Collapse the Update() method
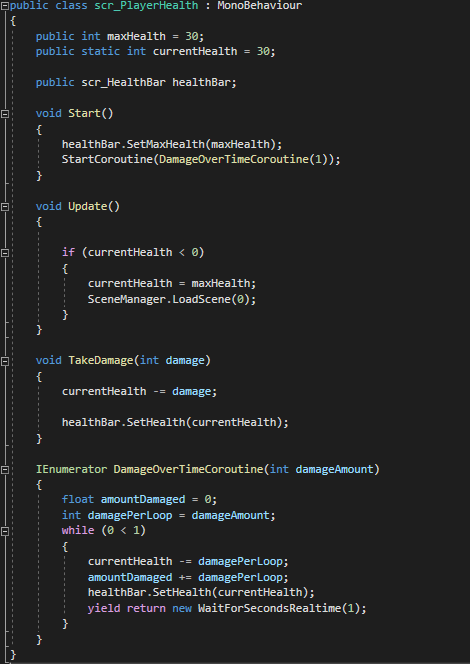The height and width of the screenshot is (664, 470). [x=5, y=207]
